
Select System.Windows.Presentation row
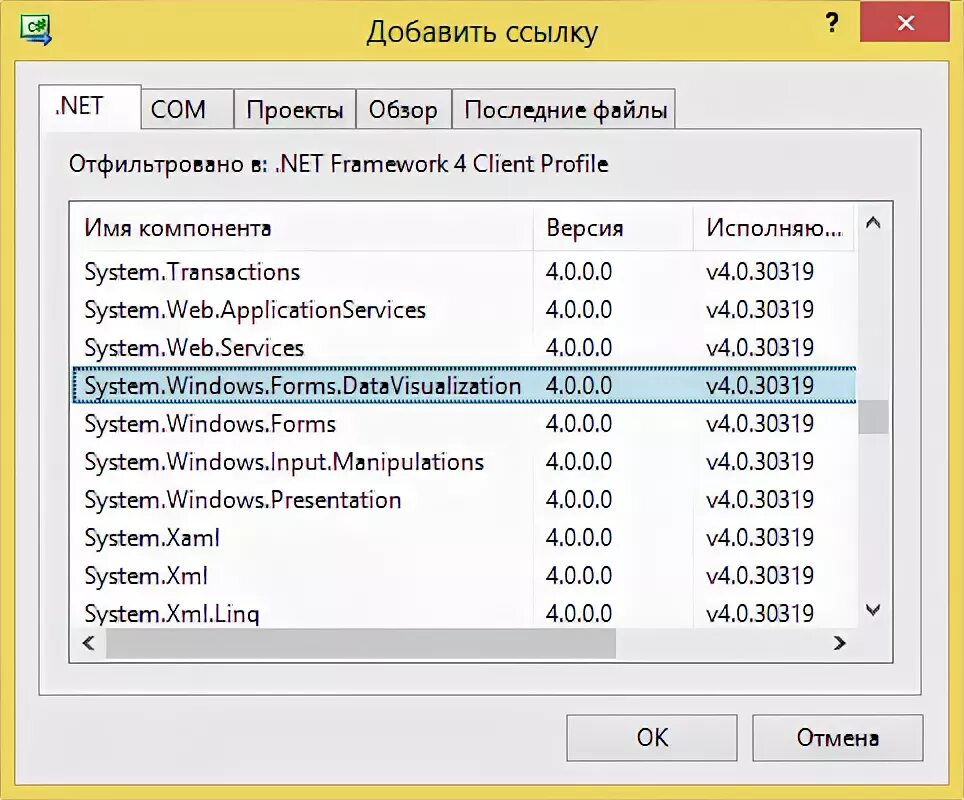click(x=464, y=500)
